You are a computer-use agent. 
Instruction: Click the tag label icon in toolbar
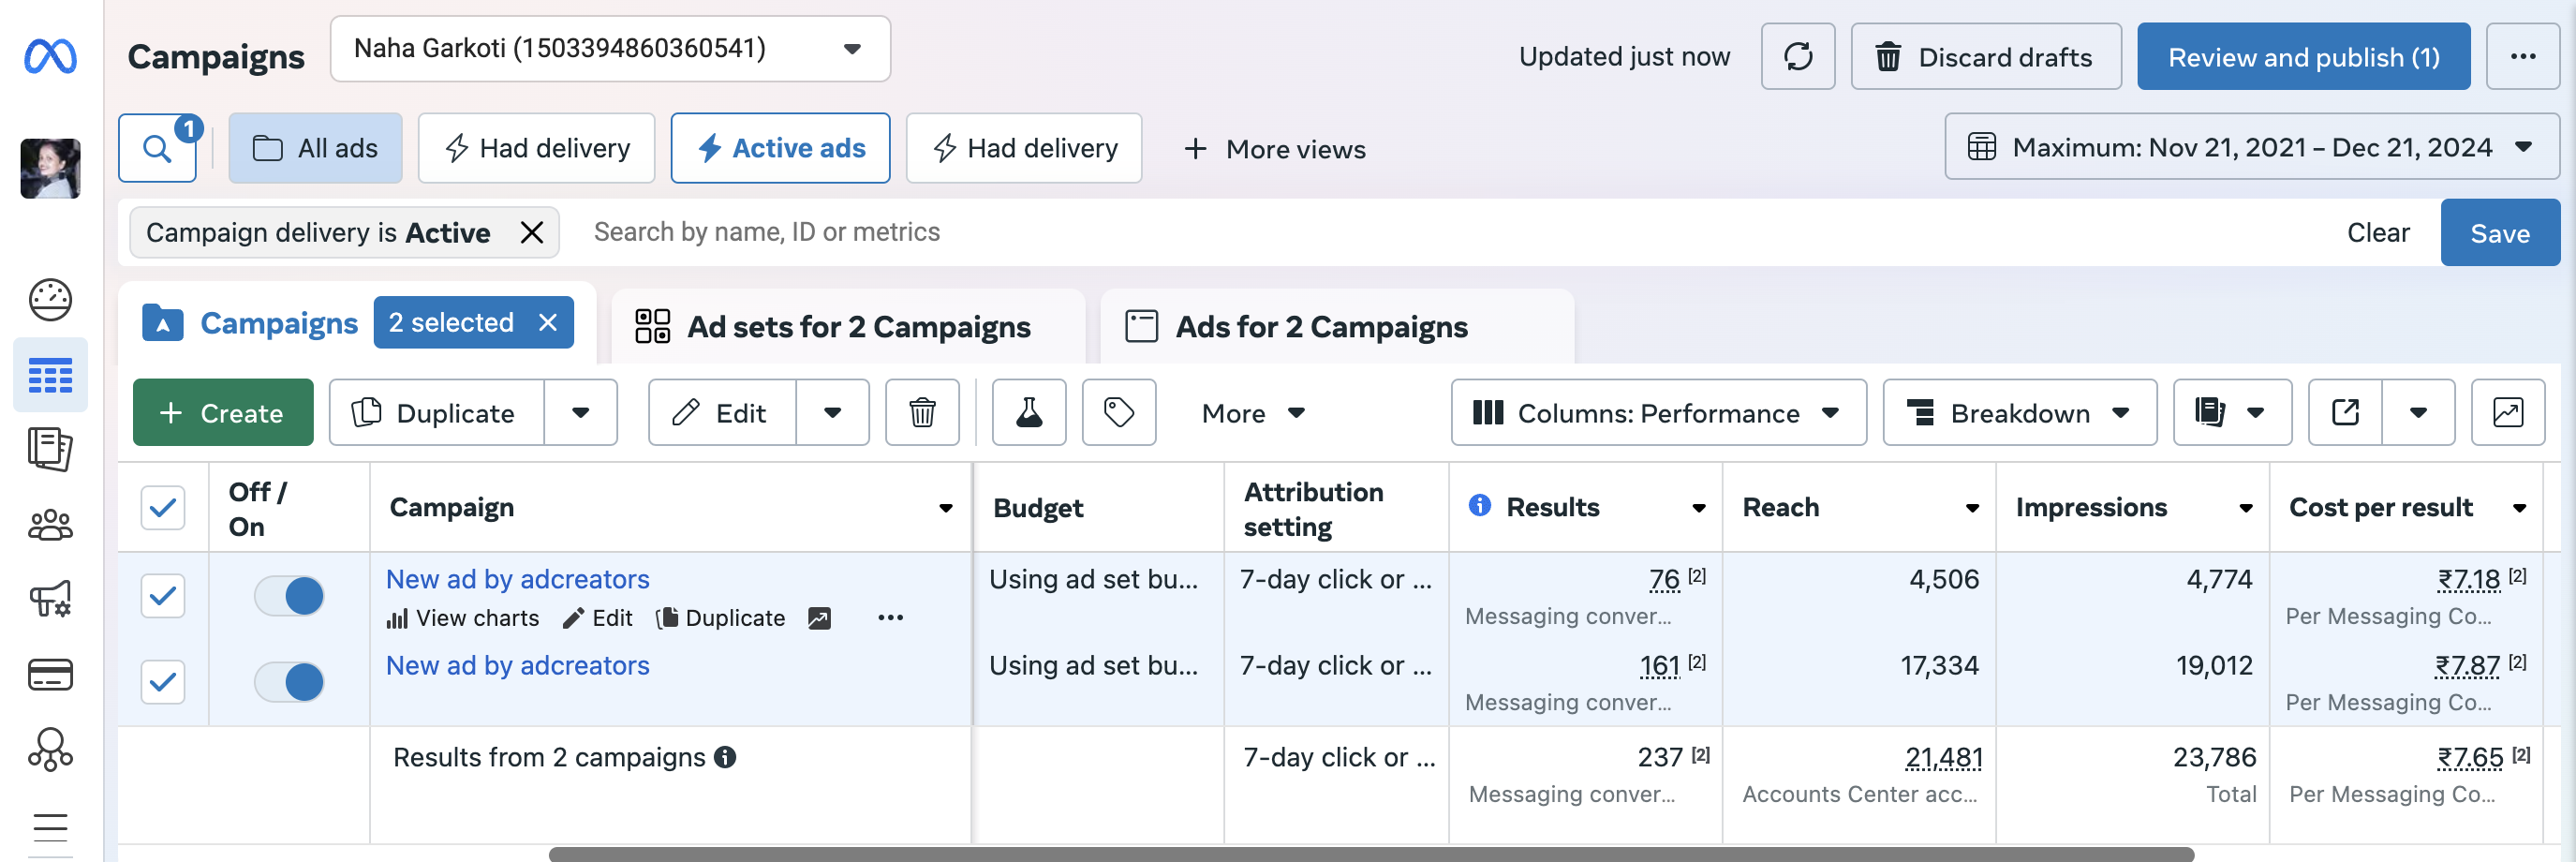(x=1118, y=413)
